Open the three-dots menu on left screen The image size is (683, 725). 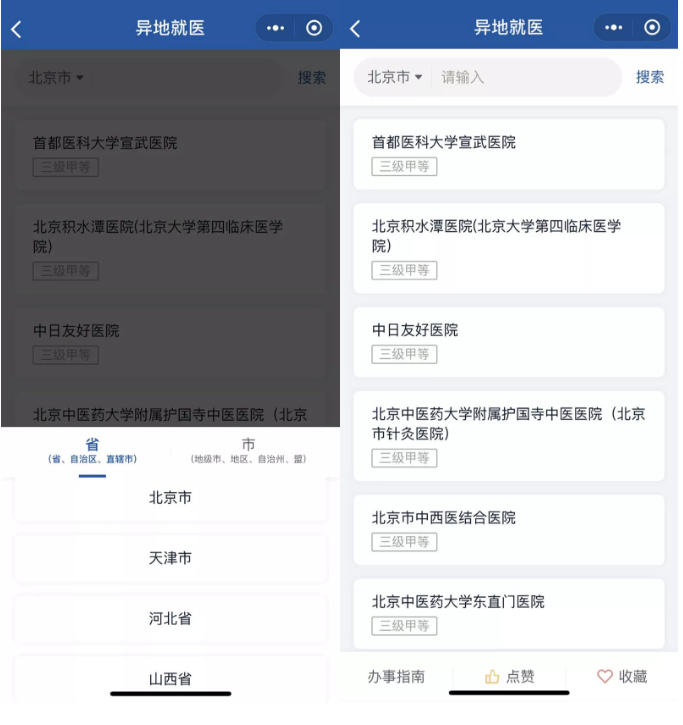click(276, 28)
